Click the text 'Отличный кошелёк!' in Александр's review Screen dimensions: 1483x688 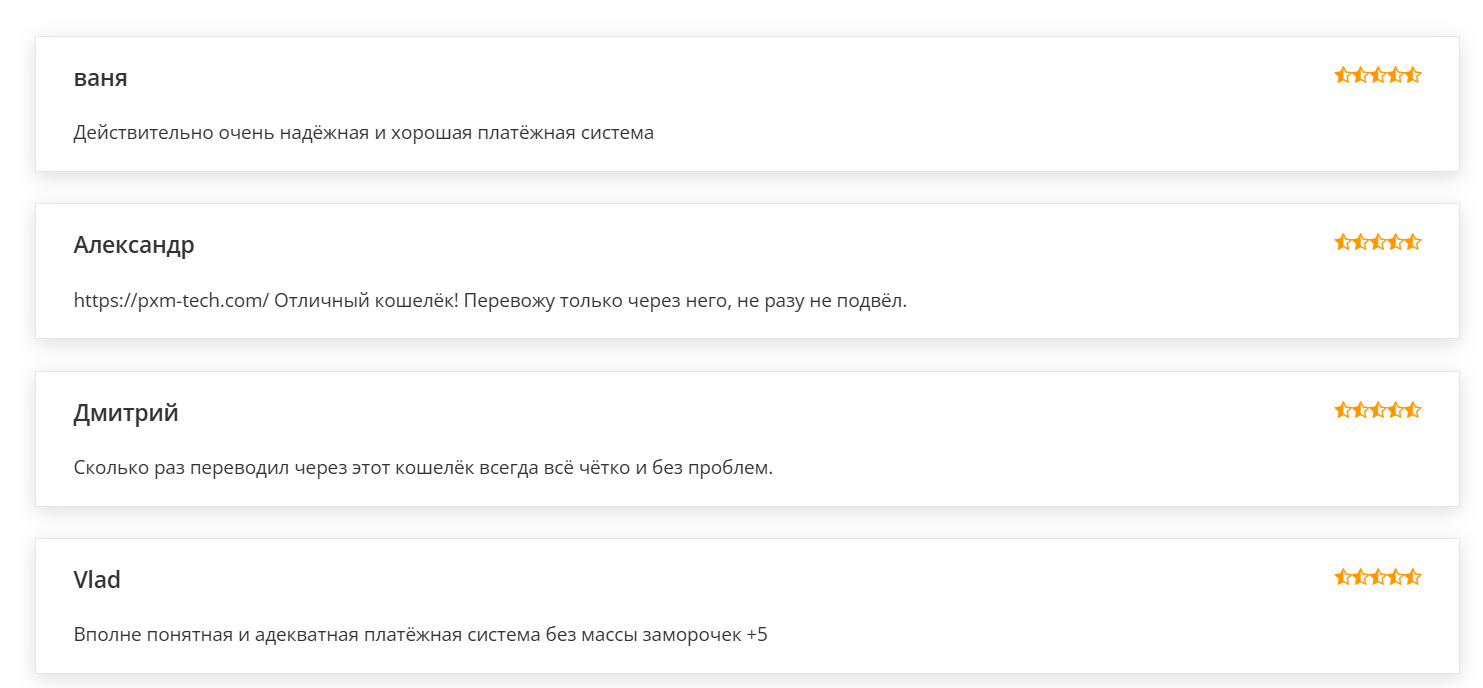pyautogui.click(x=366, y=300)
